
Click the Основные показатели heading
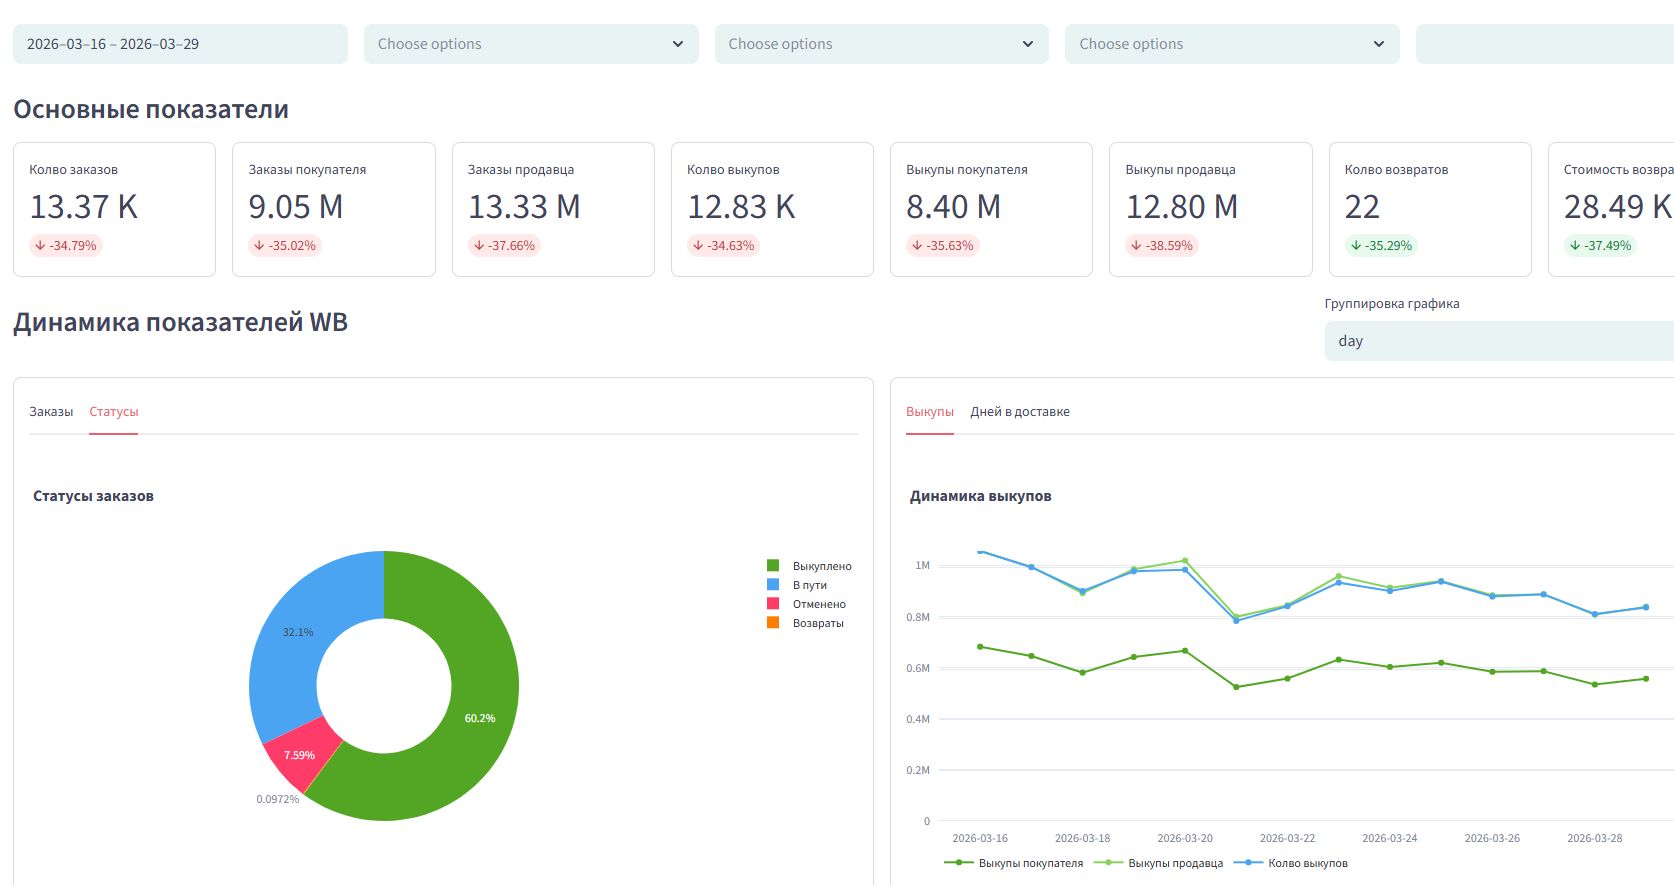[151, 110]
